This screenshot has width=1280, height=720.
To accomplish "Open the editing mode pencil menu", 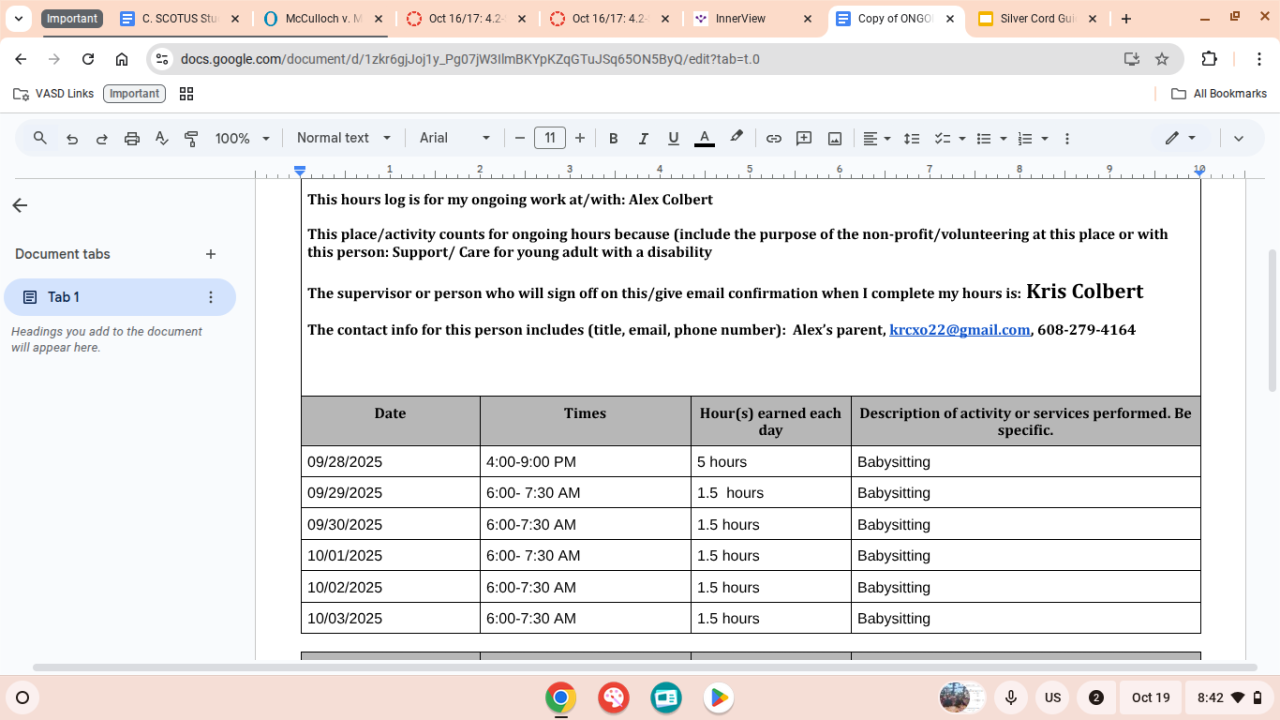I will pyautogui.click(x=1181, y=138).
